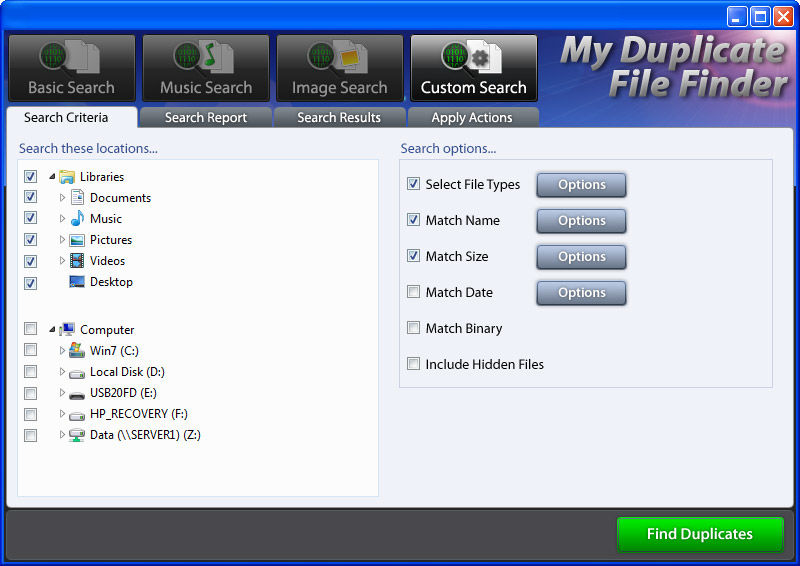Click the Desktop icon in tree
800x566 pixels.
[77, 282]
